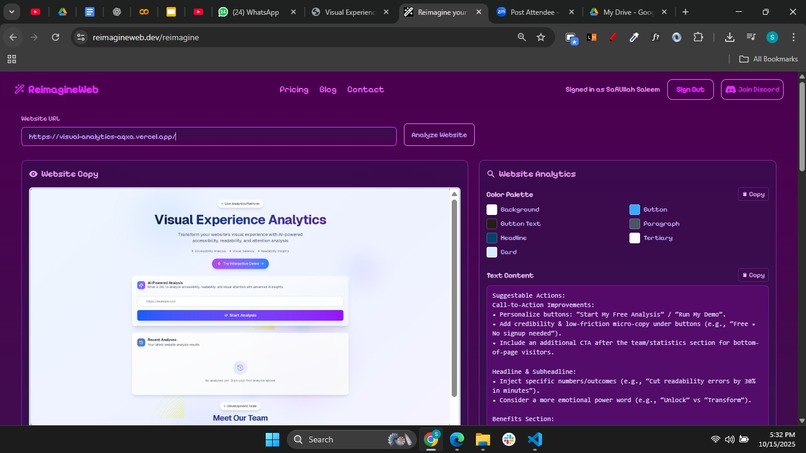This screenshot has width=806, height=453.
Task: Open the Windows Start menu
Action: tap(272, 440)
